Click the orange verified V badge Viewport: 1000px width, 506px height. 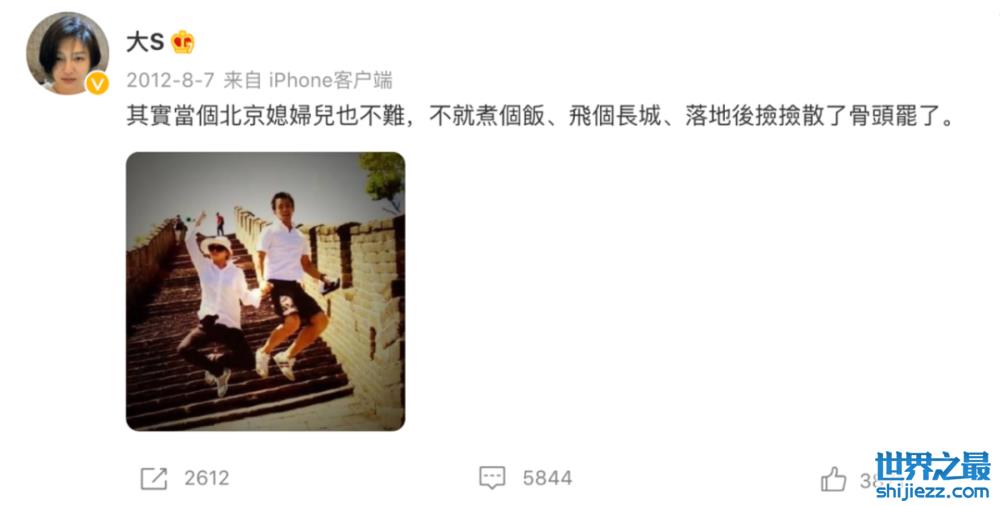pos(98,83)
